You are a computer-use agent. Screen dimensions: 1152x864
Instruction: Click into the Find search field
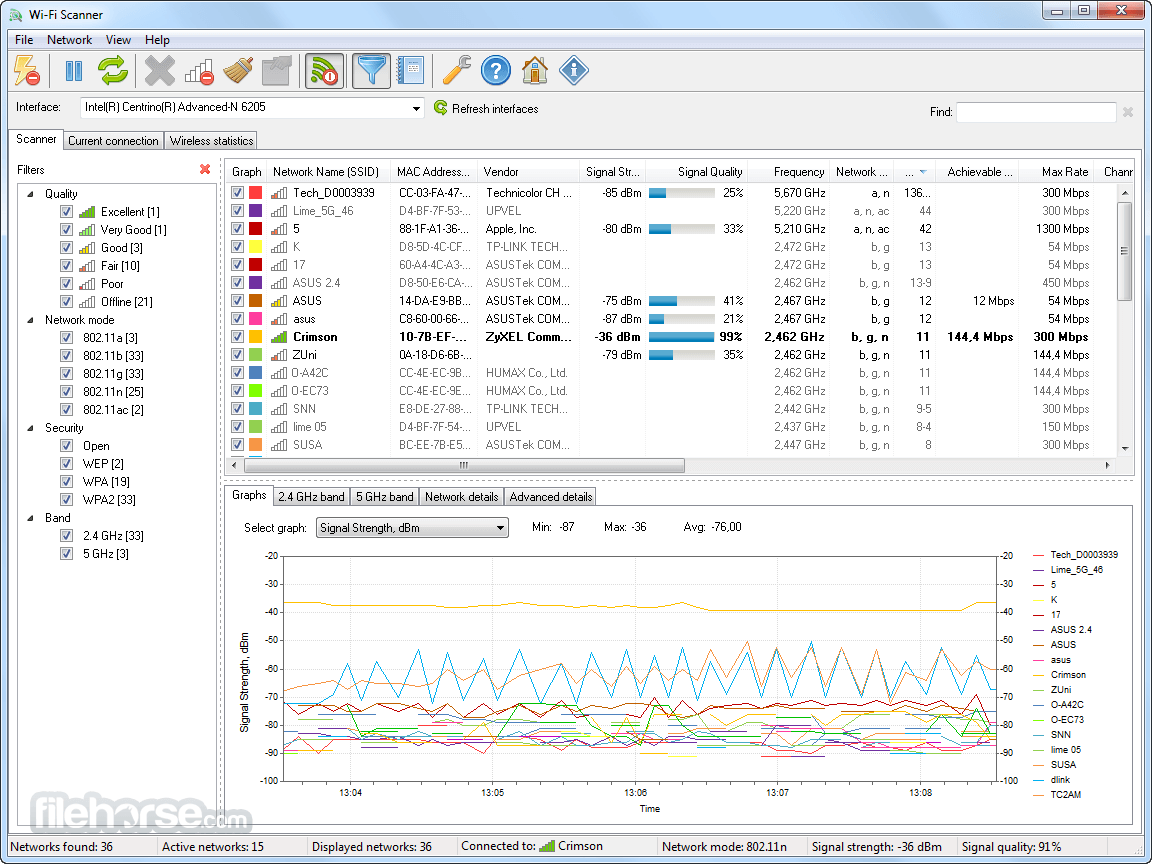[x=1036, y=112]
